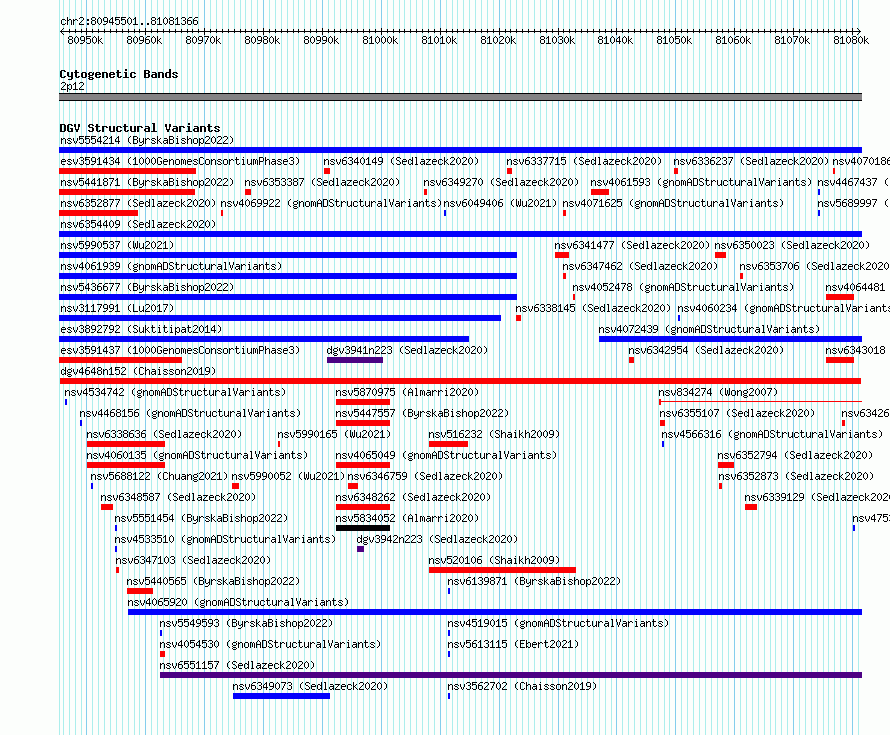890x735 pixels.
Task: Open the nsv4061593 gnomAD variant label
Action: click(x=701, y=182)
